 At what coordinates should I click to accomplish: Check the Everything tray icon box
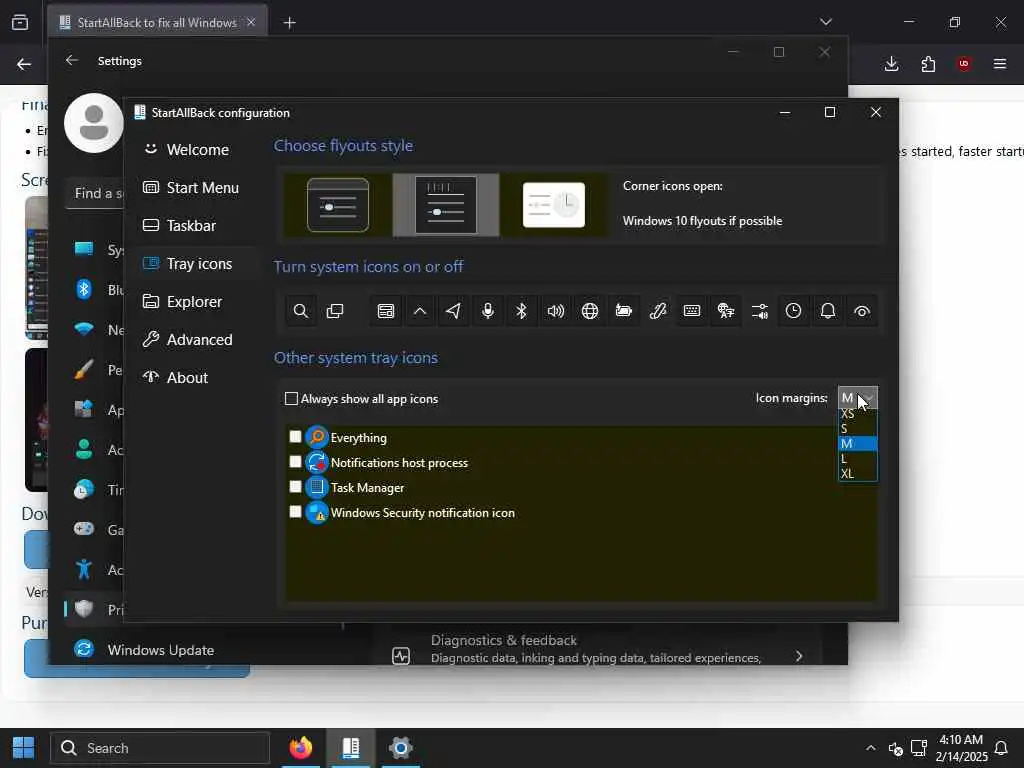click(x=295, y=437)
